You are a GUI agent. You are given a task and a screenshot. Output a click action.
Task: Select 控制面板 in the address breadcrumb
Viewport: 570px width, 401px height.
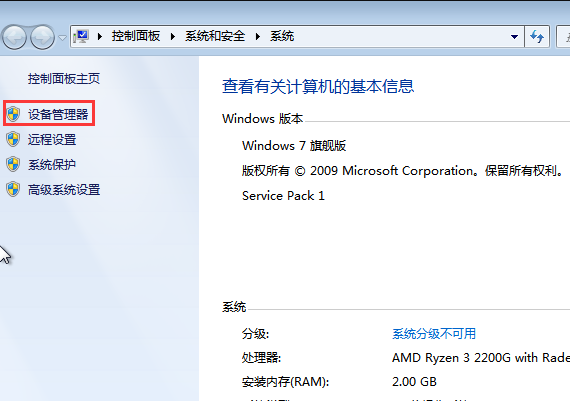136,36
